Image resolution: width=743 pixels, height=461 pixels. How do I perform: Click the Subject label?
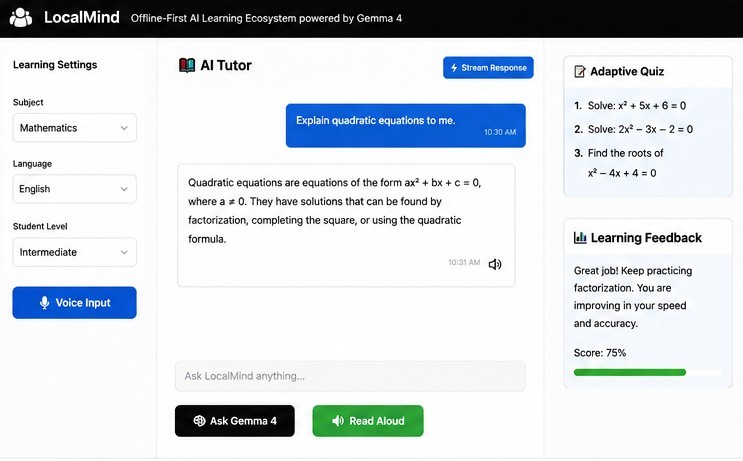pos(28,102)
